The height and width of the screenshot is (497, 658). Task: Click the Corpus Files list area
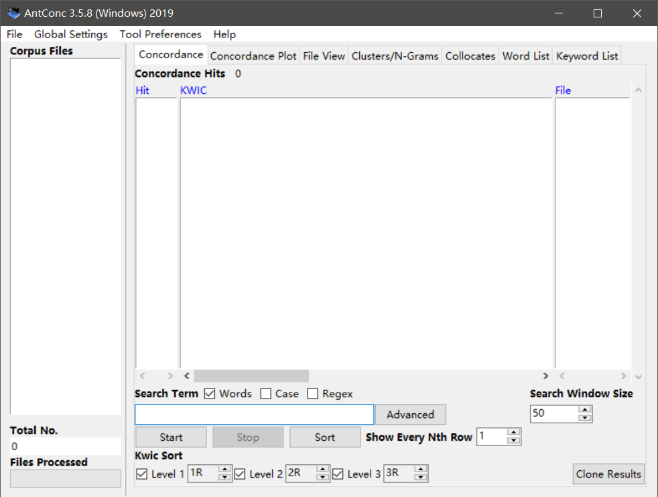coord(65,236)
